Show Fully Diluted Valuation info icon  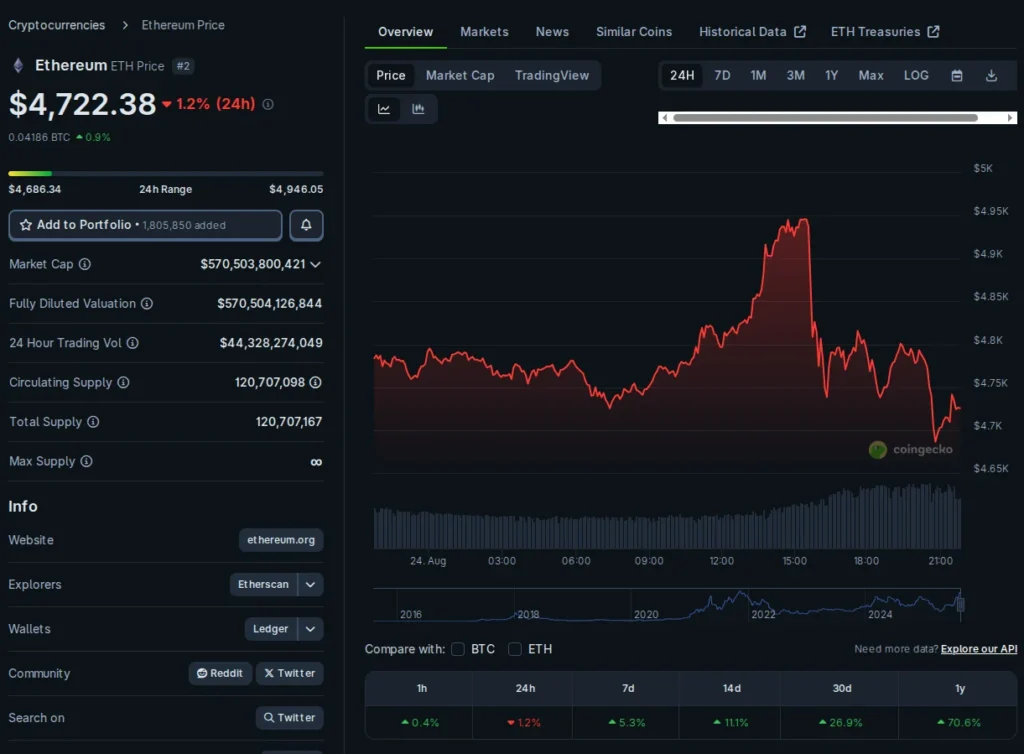[x=147, y=304]
